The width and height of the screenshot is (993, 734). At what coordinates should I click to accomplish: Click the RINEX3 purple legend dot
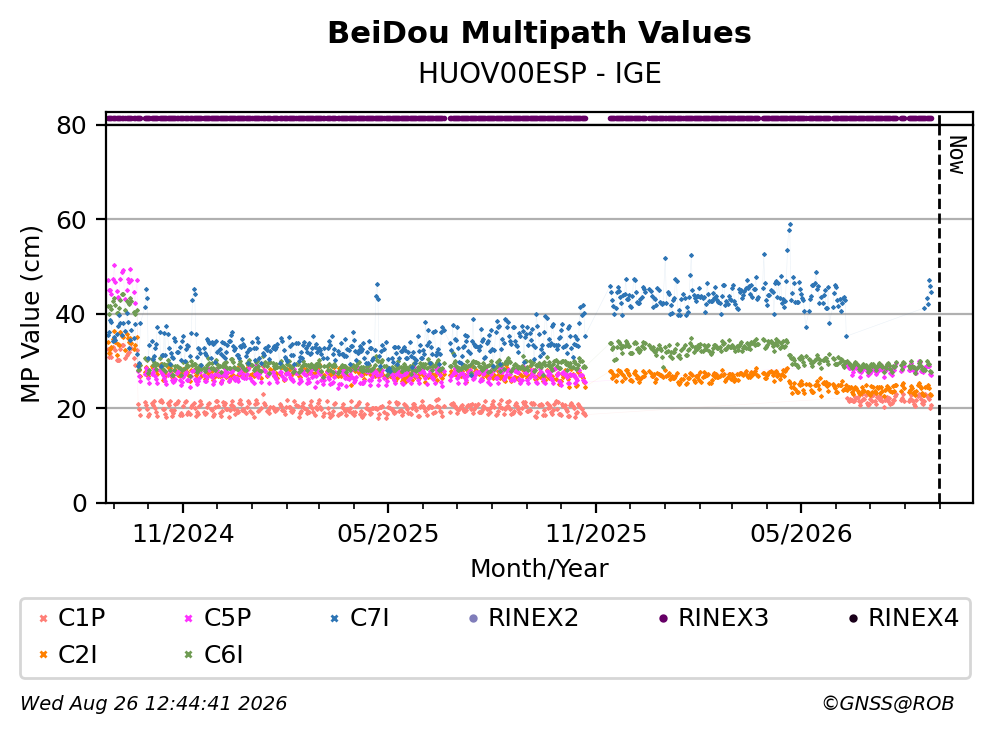(664, 618)
